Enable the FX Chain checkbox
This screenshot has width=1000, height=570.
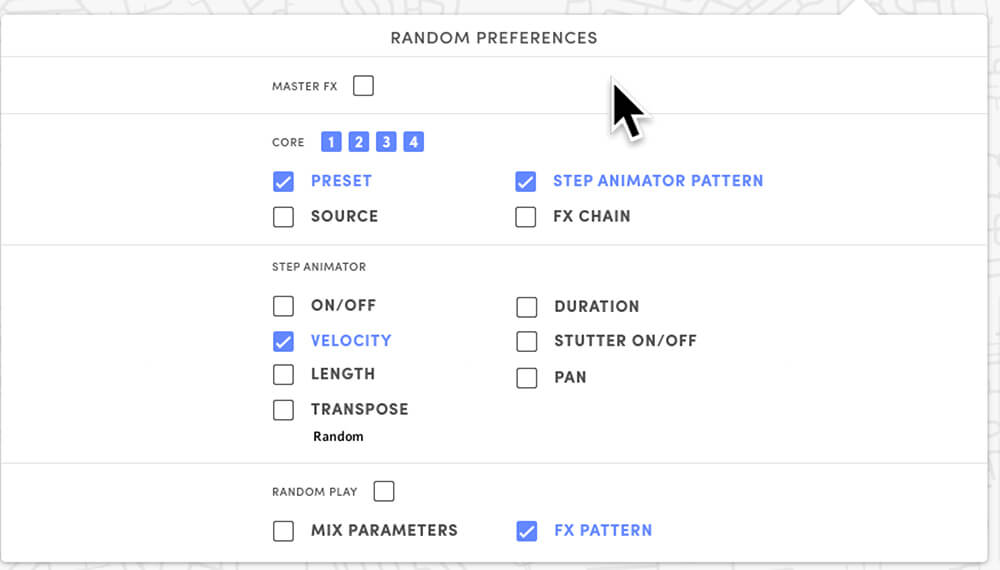point(526,217)
